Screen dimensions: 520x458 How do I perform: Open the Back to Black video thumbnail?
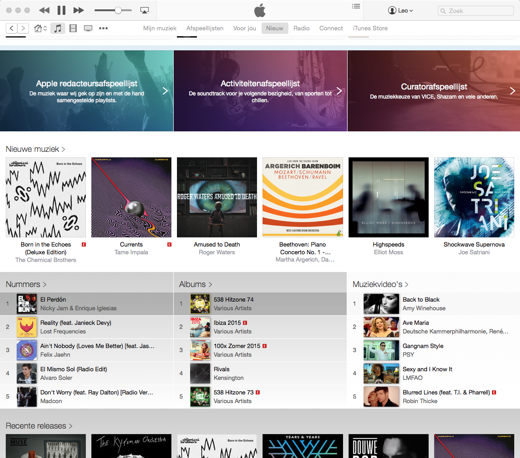click(x=381, y=304)
